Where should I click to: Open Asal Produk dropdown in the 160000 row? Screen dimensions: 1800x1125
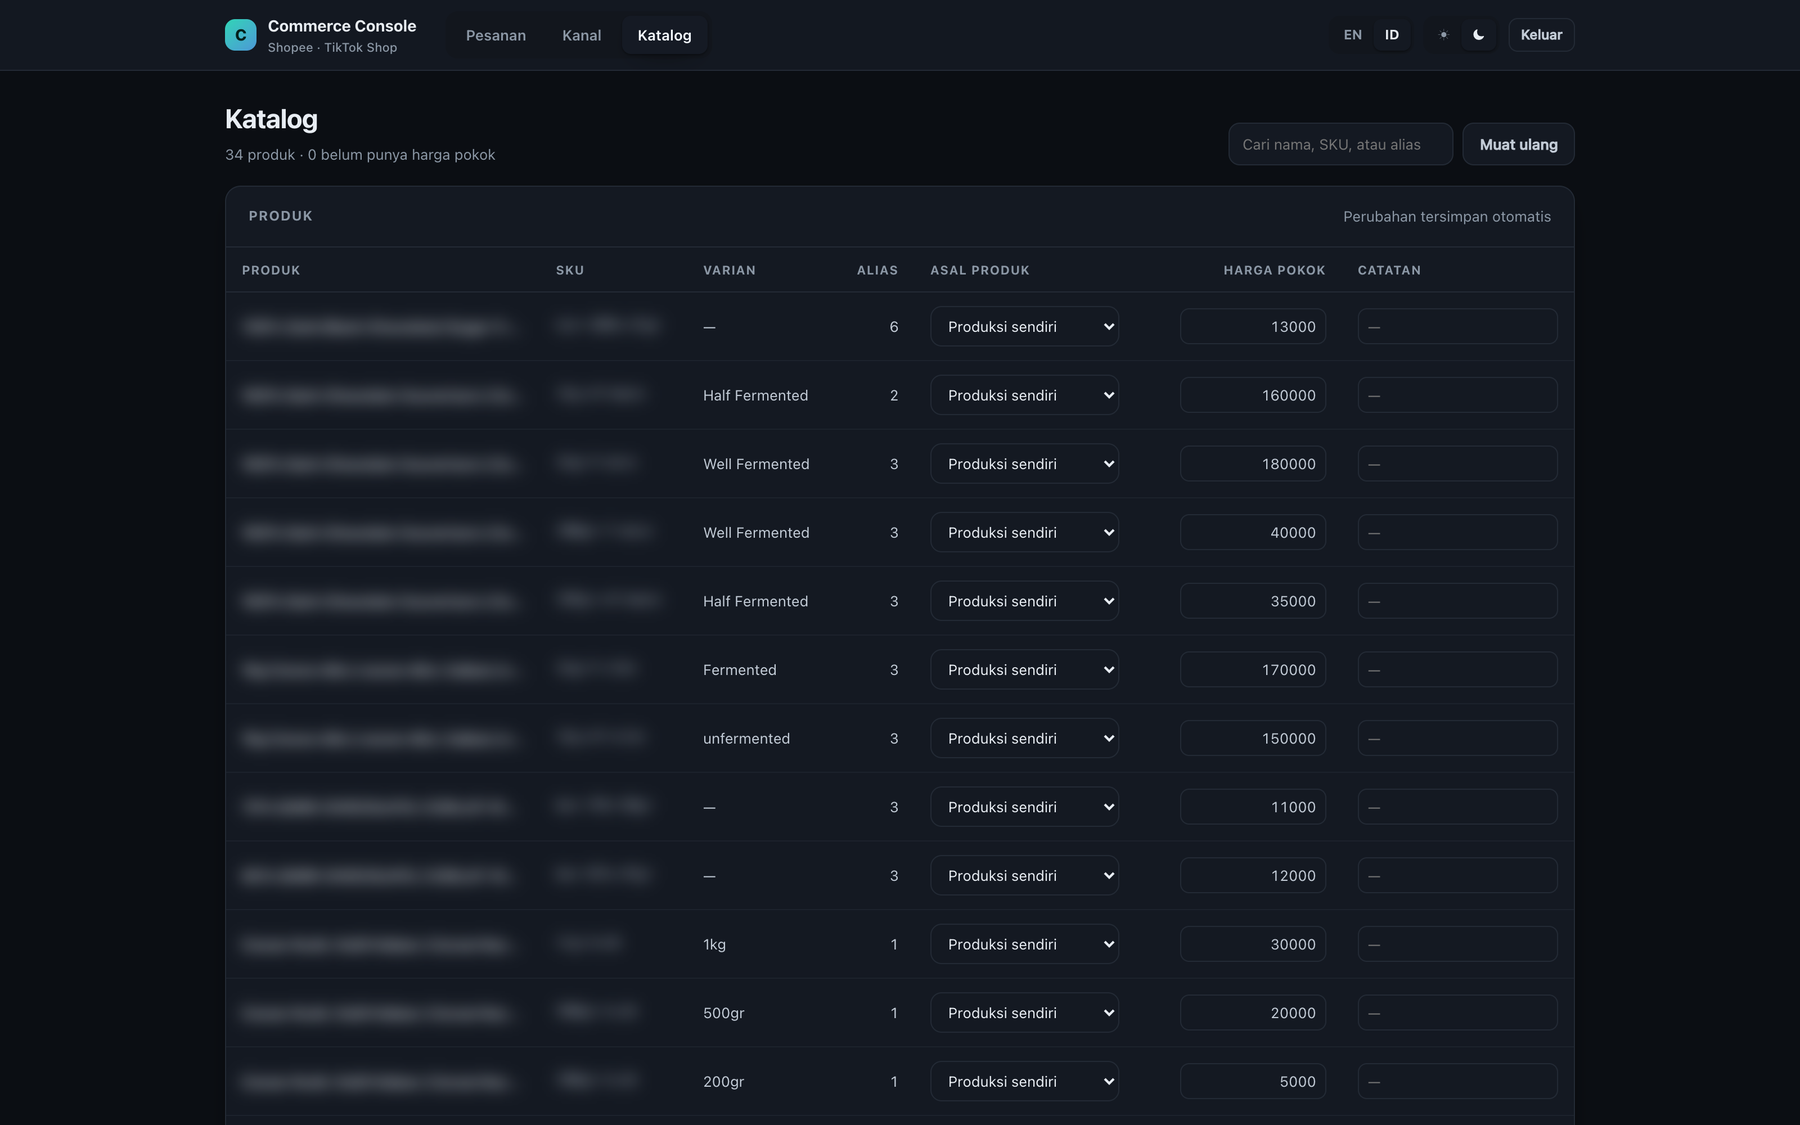pyautogui.click(x=1024, y=395)
